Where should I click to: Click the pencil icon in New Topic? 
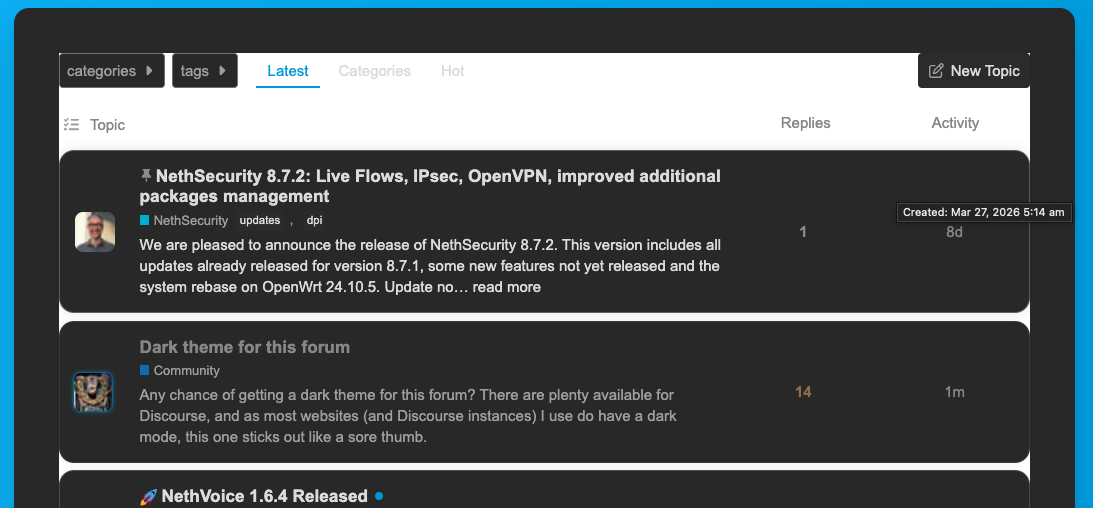pos(936,71)
